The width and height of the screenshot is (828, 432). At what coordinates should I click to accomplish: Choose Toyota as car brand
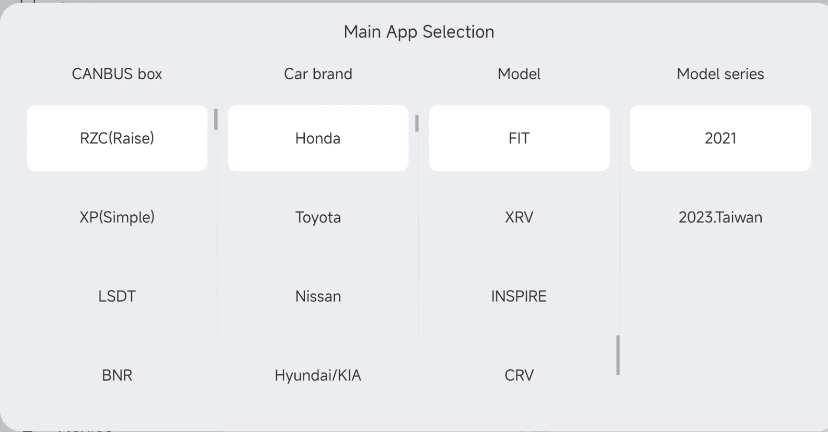tap(318, 217)
